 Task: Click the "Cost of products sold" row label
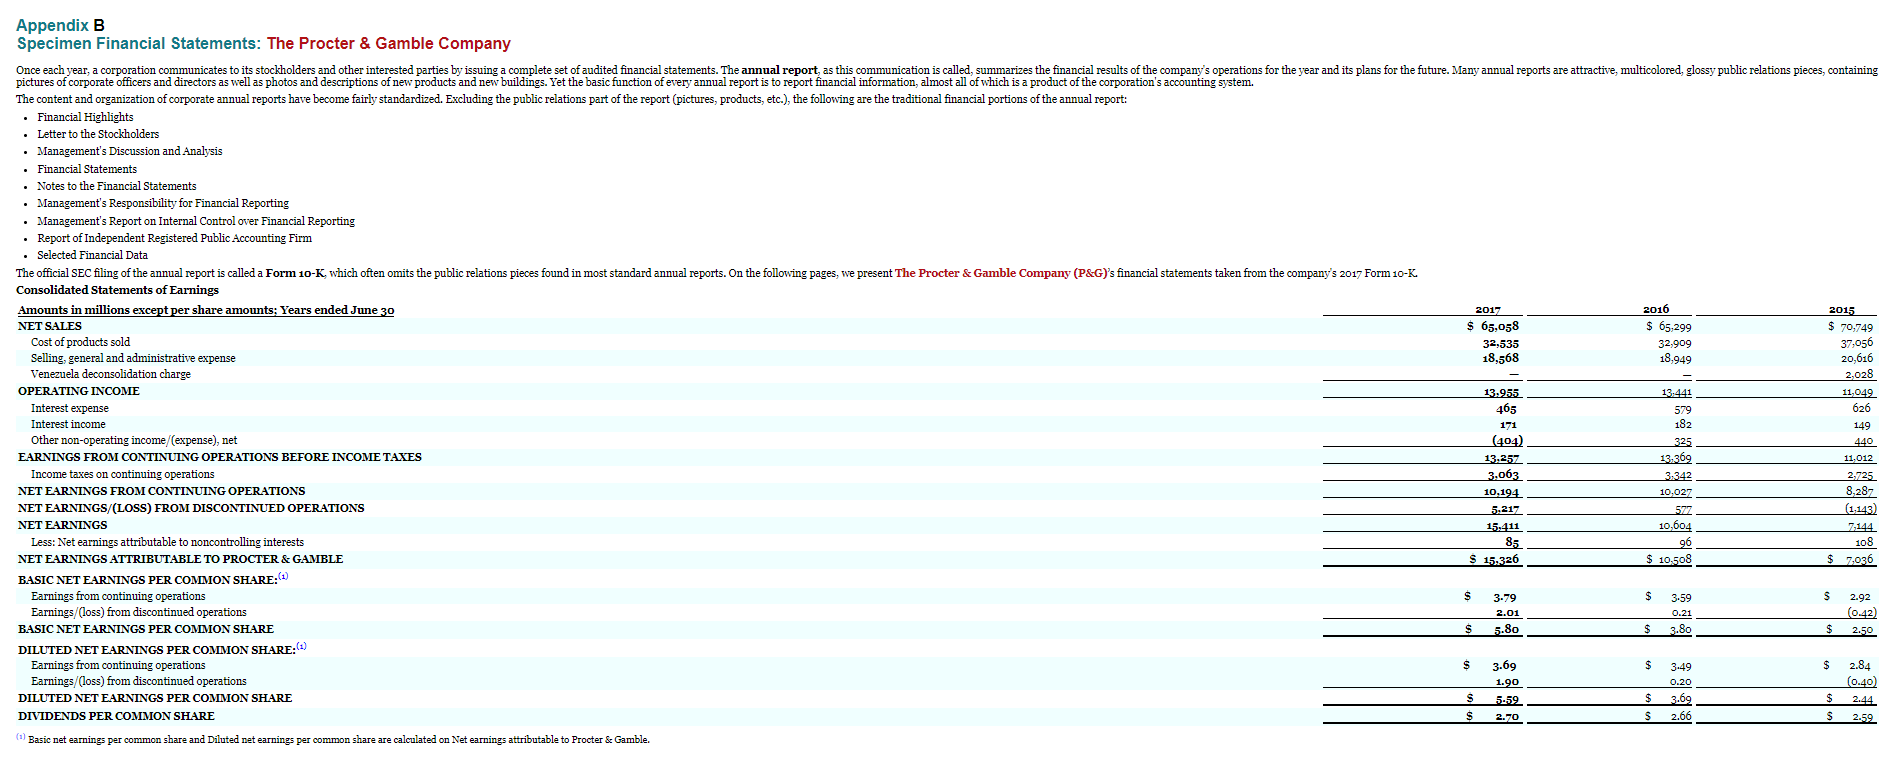(80, 342)
